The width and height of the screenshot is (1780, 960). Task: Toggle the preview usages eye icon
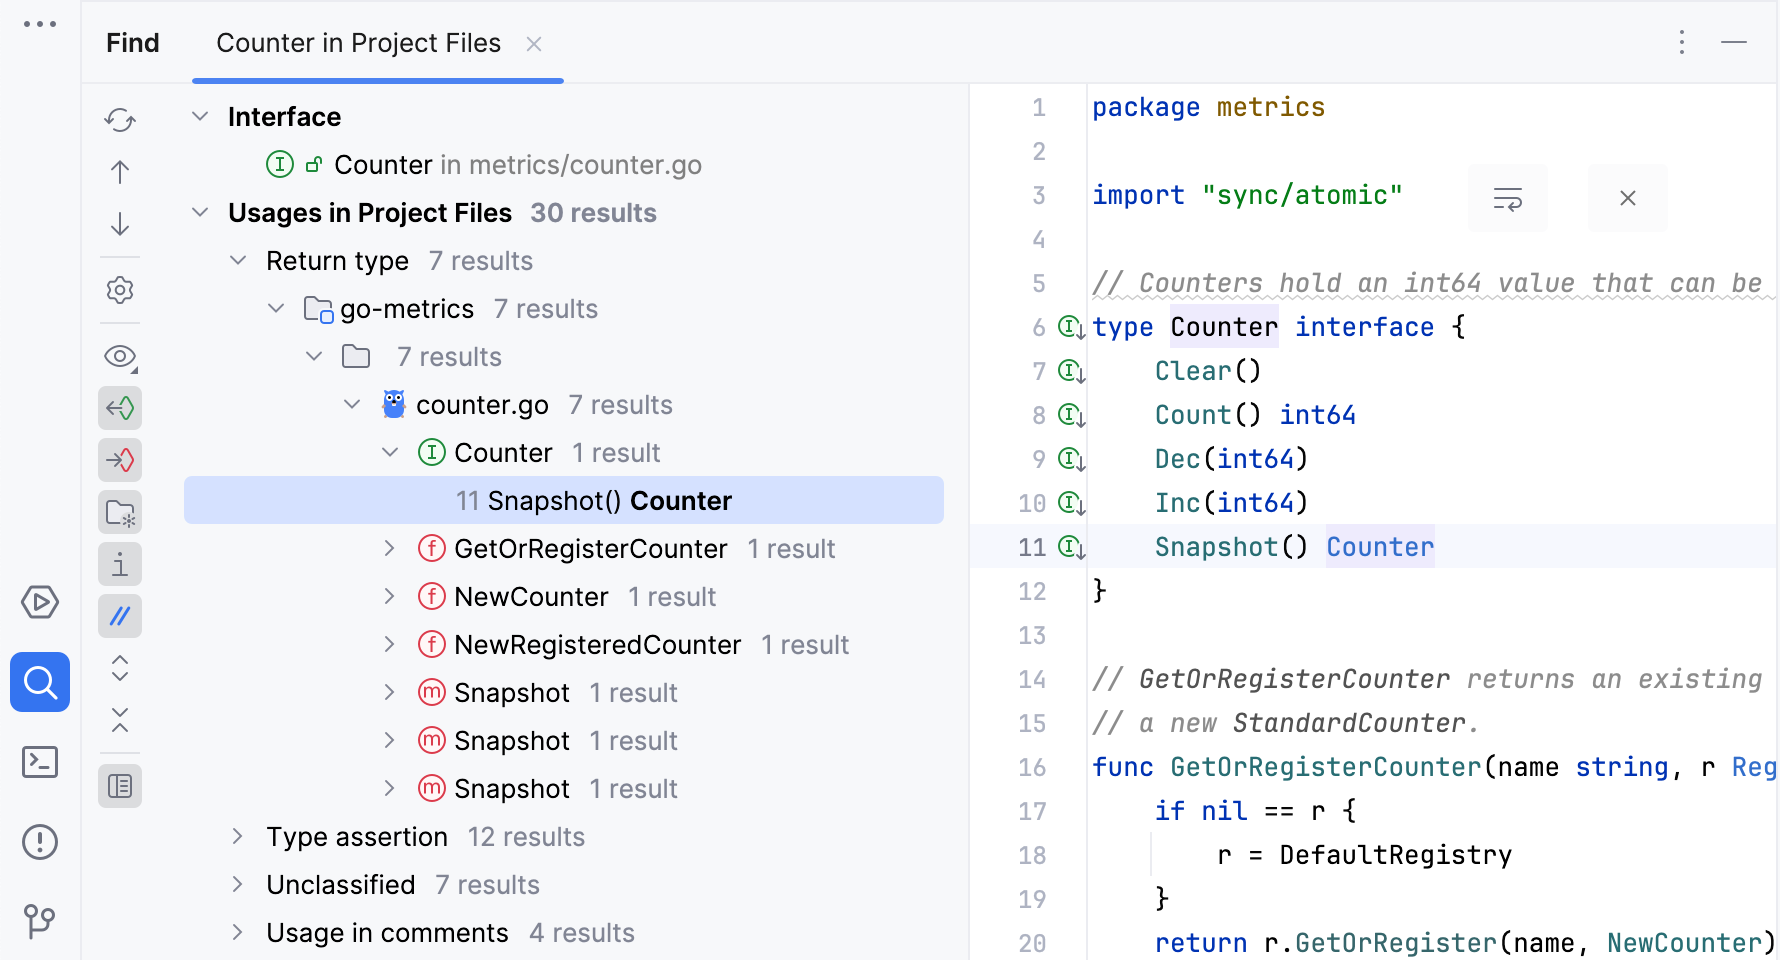coord(120,356)
